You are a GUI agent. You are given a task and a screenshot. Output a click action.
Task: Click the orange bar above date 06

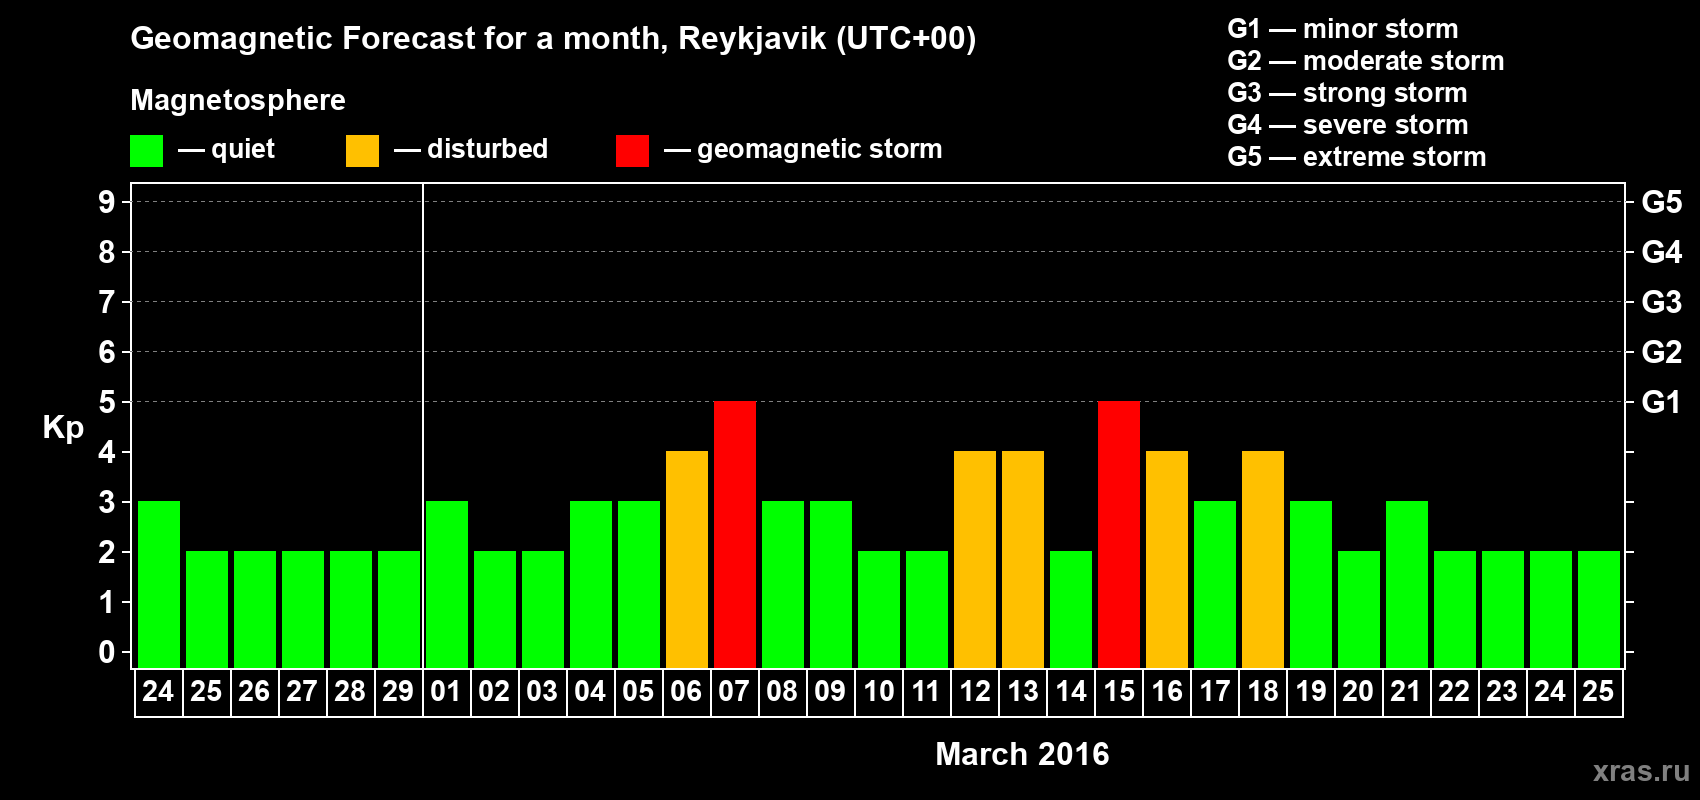pyautogui.click(x=687, y=559)
